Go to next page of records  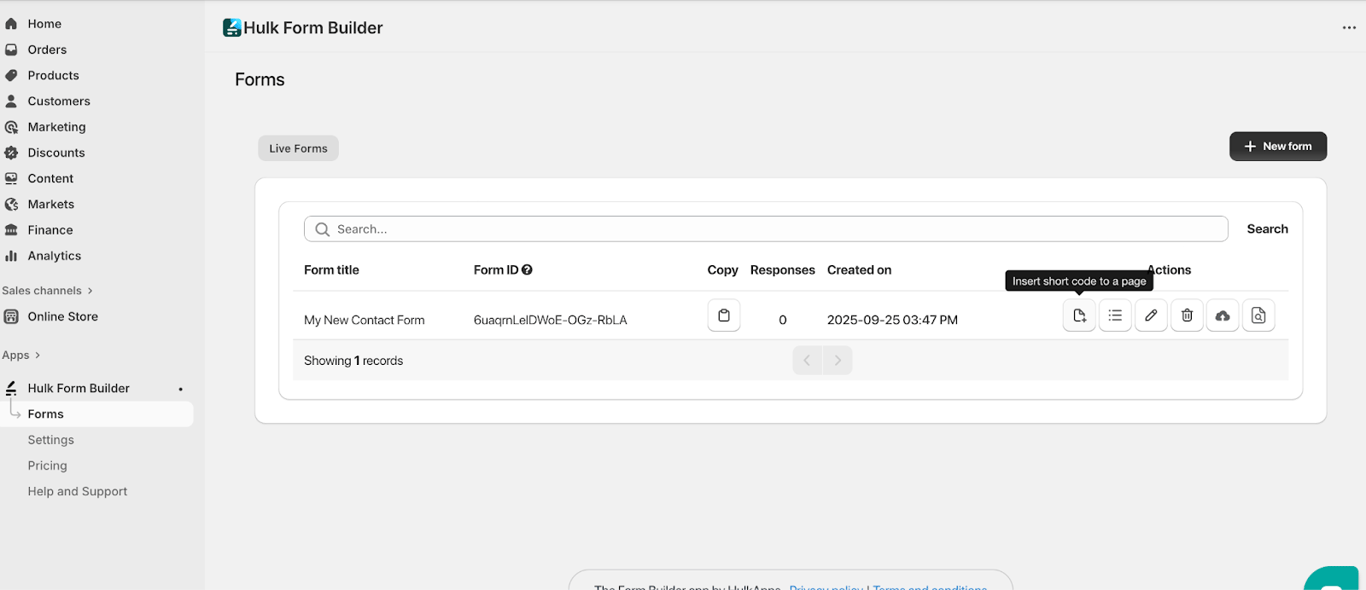(x=838, y=360)
